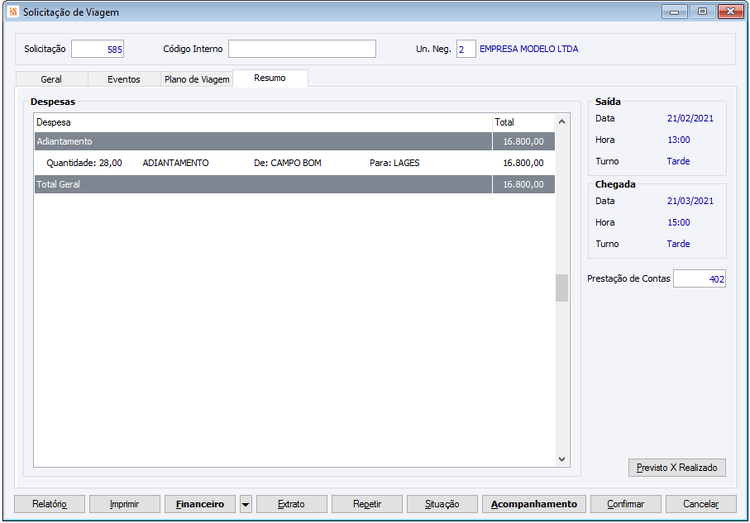
Task: Click the Total column header
Action: (524, 122)
